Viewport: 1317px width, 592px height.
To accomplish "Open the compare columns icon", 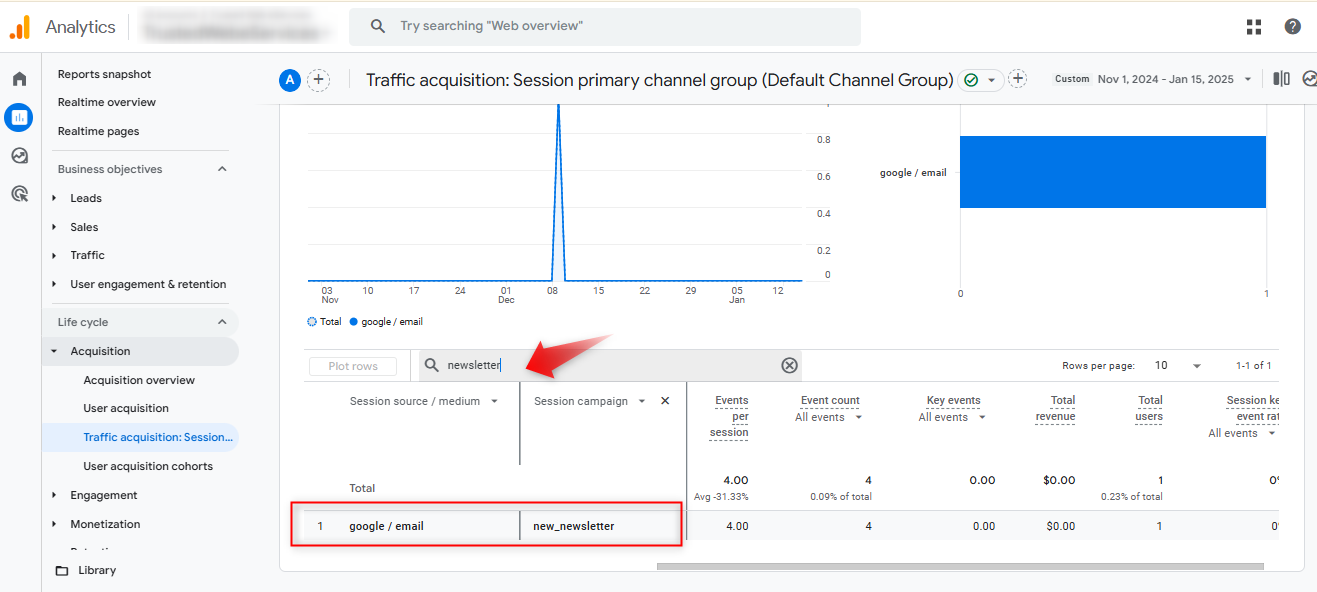I will click(1282, 79).
